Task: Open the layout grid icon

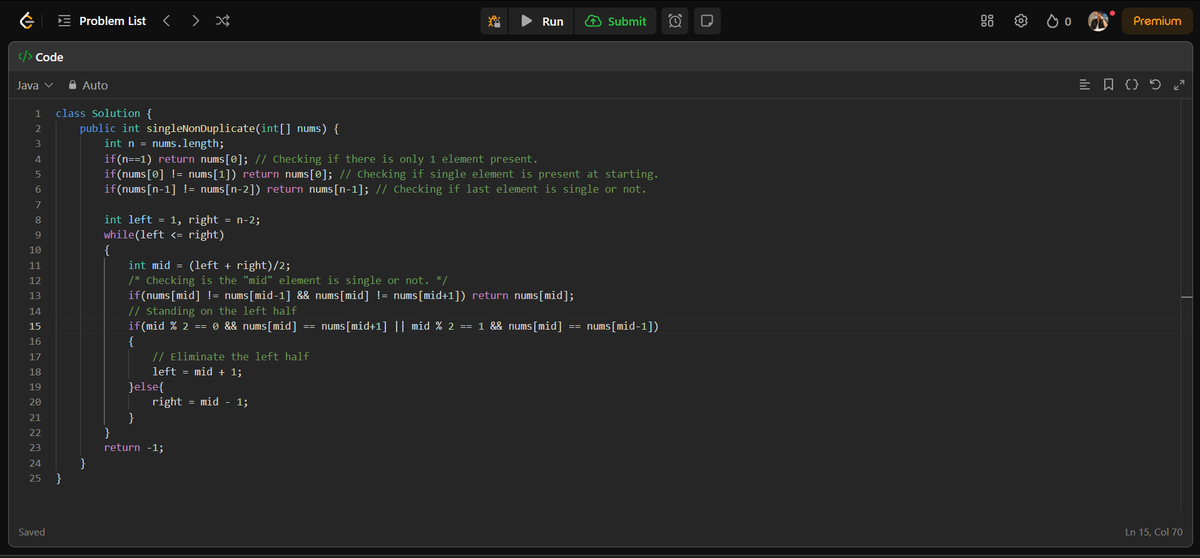Action: (x=987, y=21)
